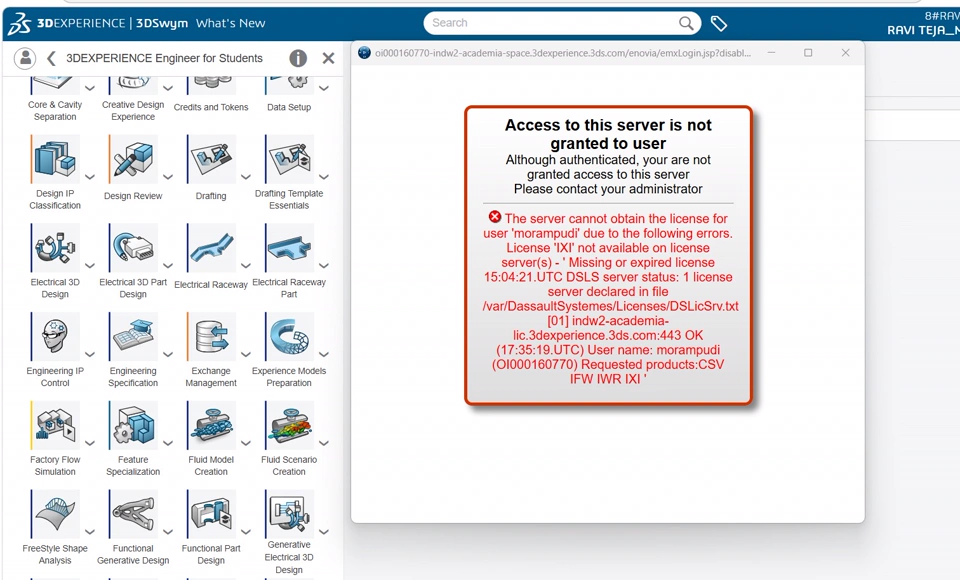The height and width of the screenshot is (580, 960).
Task: Launch Functional Part Design app
Action: (x=211, y=514)
